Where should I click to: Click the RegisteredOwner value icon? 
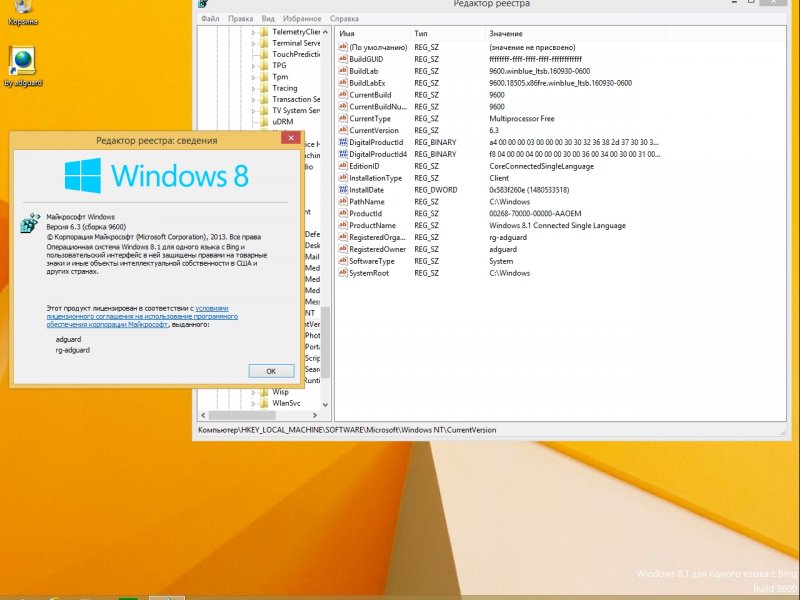pyautogui.click(x=343, y=249)
